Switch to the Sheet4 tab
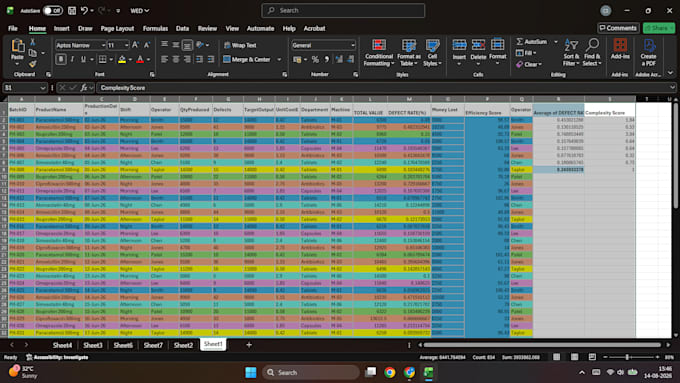The height and width of the screenshot is (383, 680). (x=62, y=345)
